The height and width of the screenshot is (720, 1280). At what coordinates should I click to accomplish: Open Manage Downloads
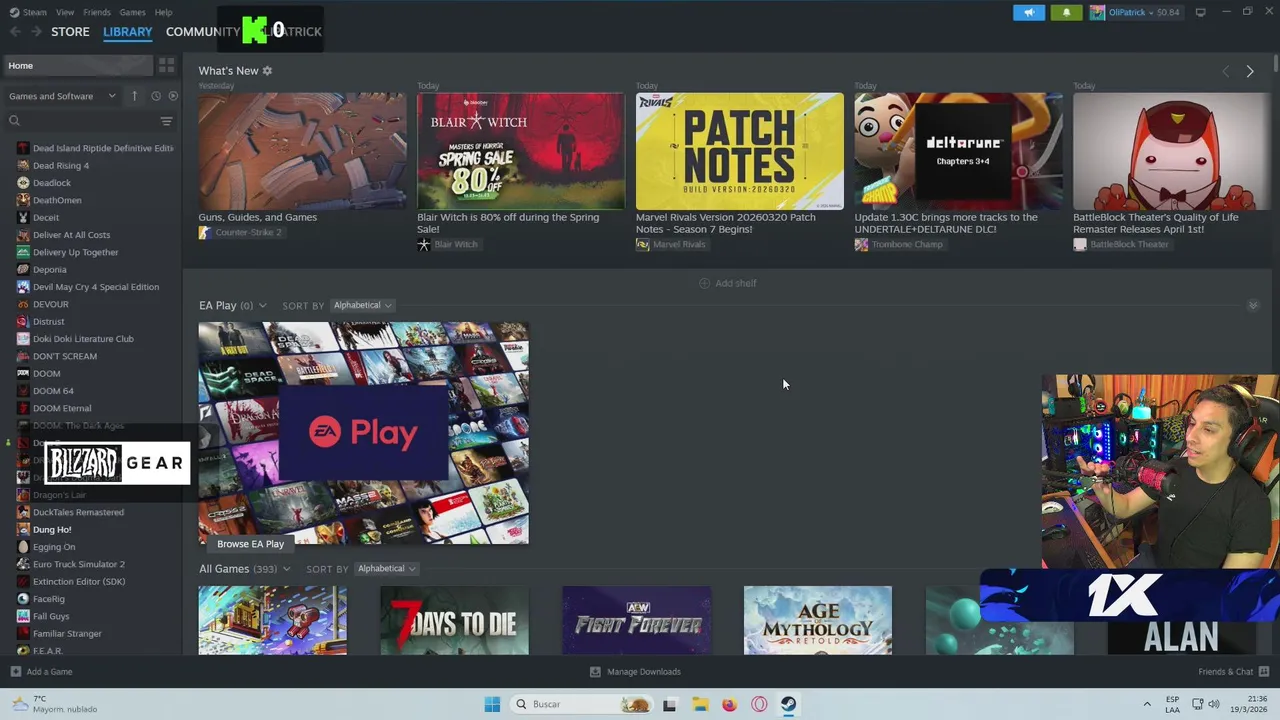pyautogui.click(x=635, y=672)
